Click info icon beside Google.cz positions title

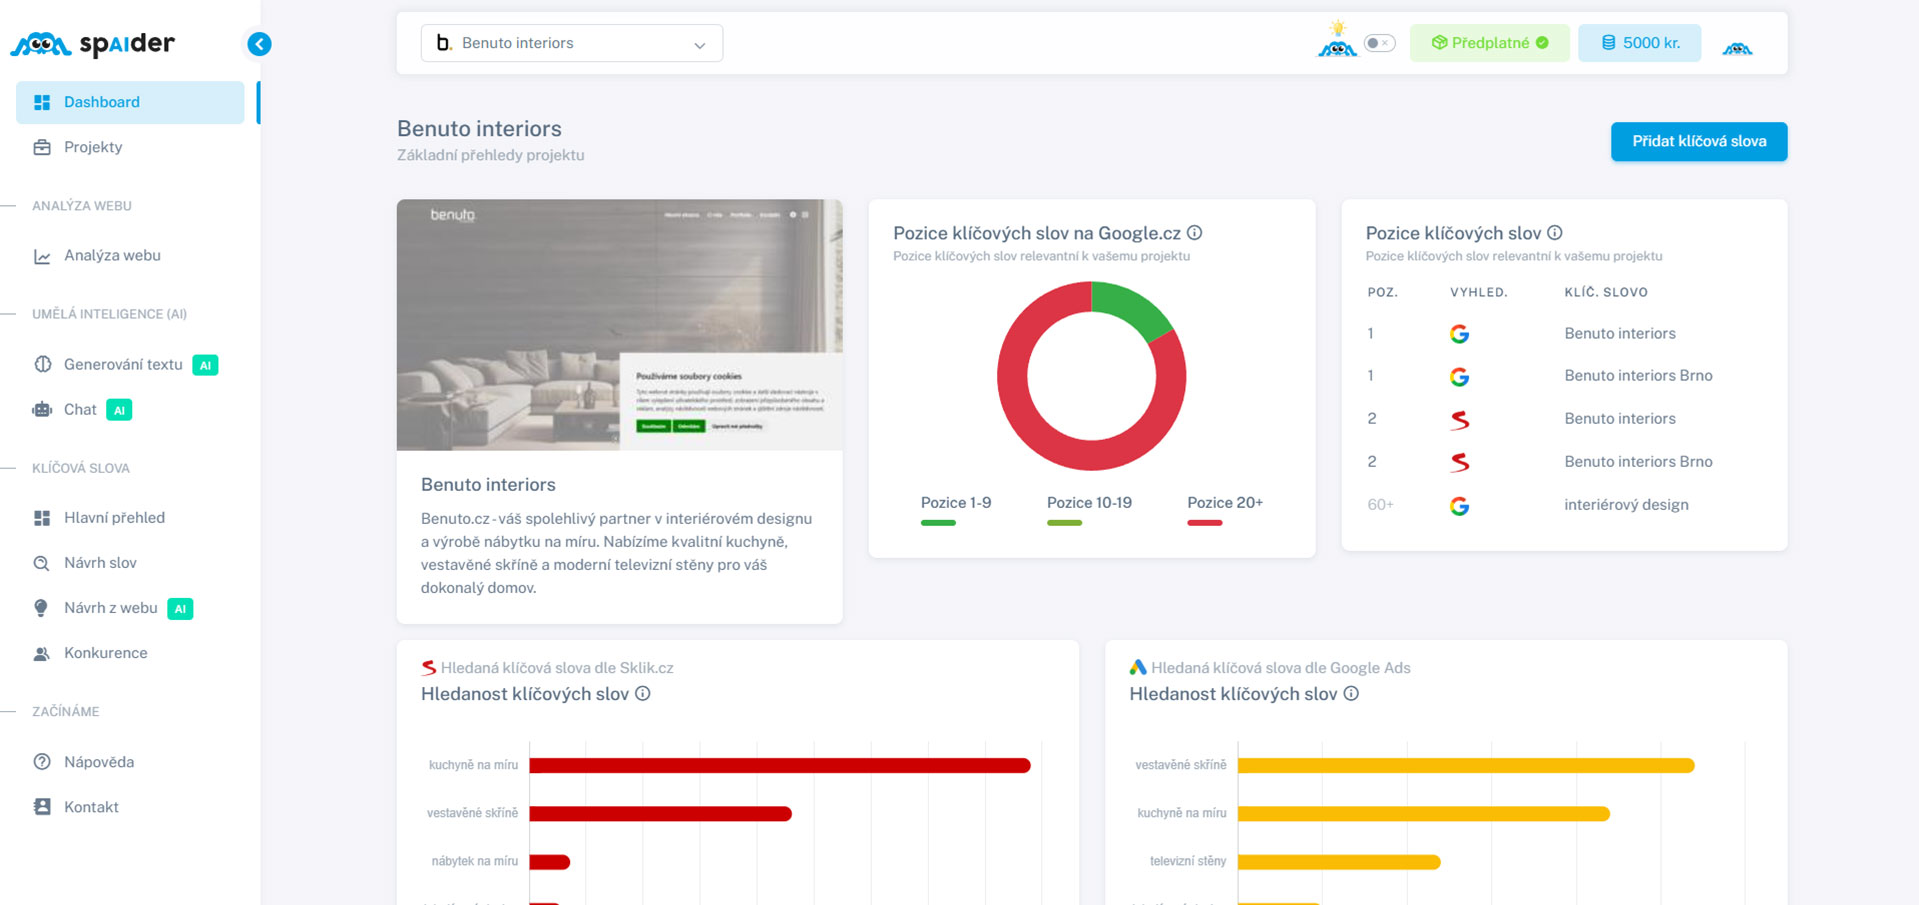tap(1195, 233)
